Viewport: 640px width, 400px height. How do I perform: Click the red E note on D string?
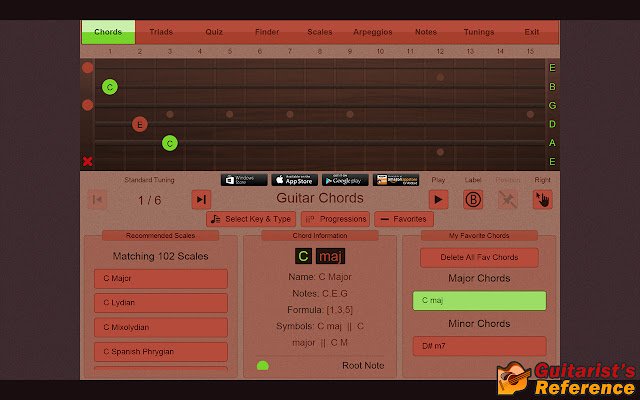140,124
